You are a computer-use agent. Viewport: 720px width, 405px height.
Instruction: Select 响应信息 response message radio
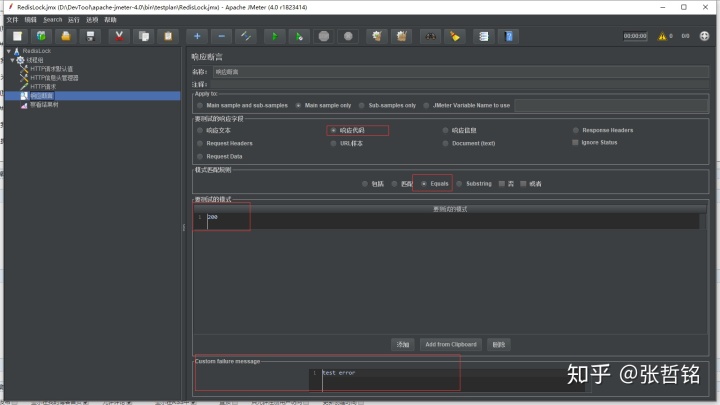[x=460, y=130]
